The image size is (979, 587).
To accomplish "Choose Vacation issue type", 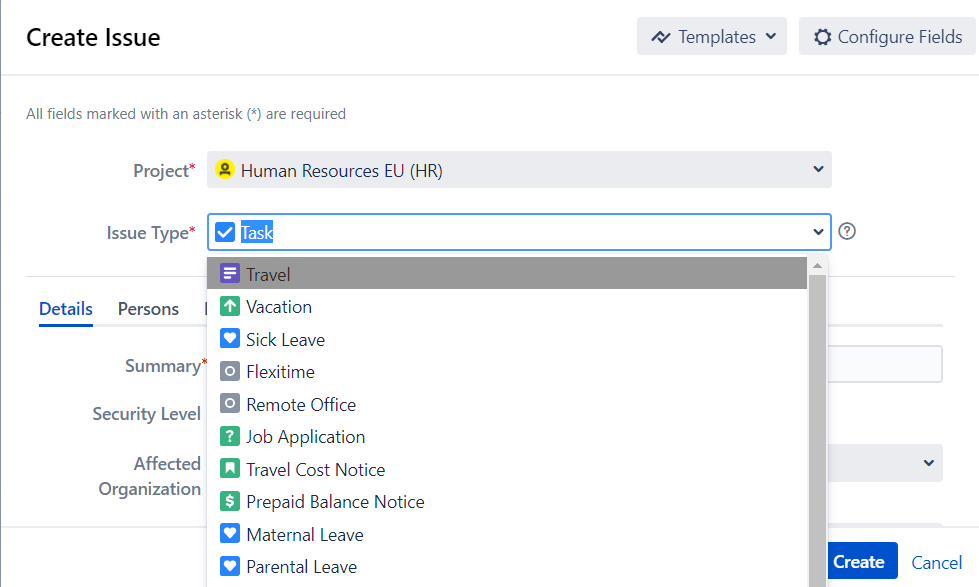I will click(507, 307).
